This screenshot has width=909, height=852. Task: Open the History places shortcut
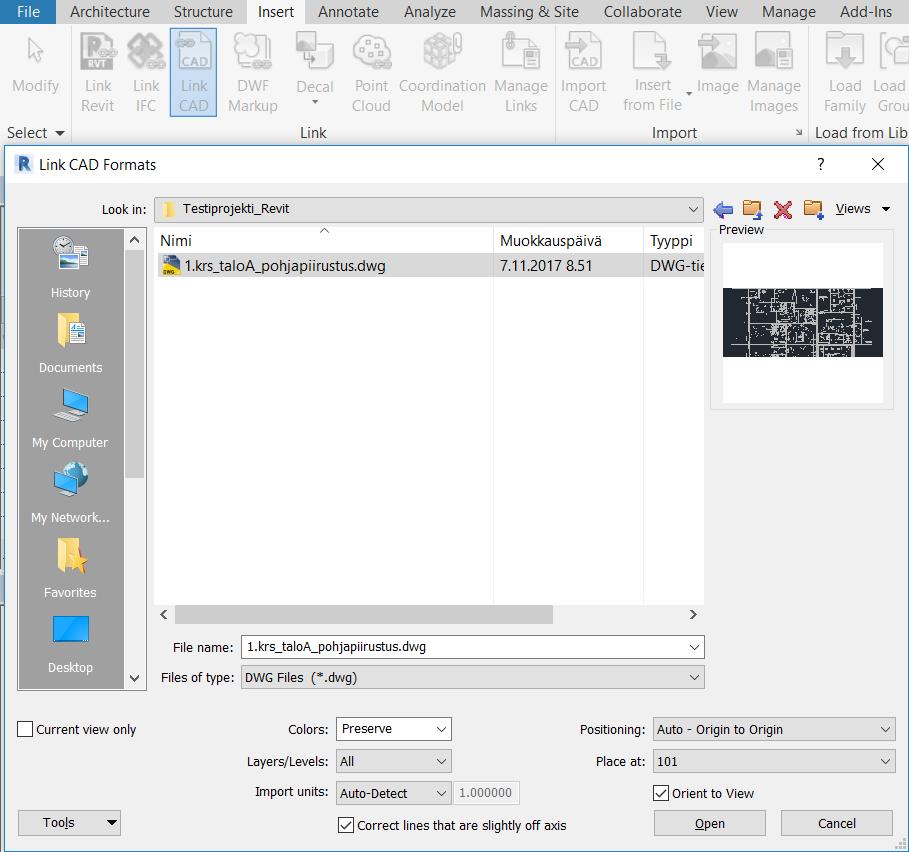70,267
